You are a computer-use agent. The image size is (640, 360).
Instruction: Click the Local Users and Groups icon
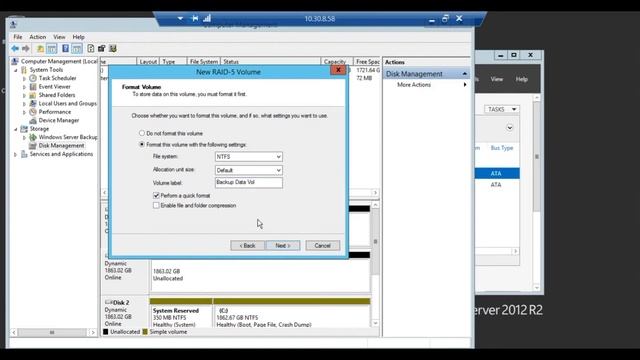33,104
